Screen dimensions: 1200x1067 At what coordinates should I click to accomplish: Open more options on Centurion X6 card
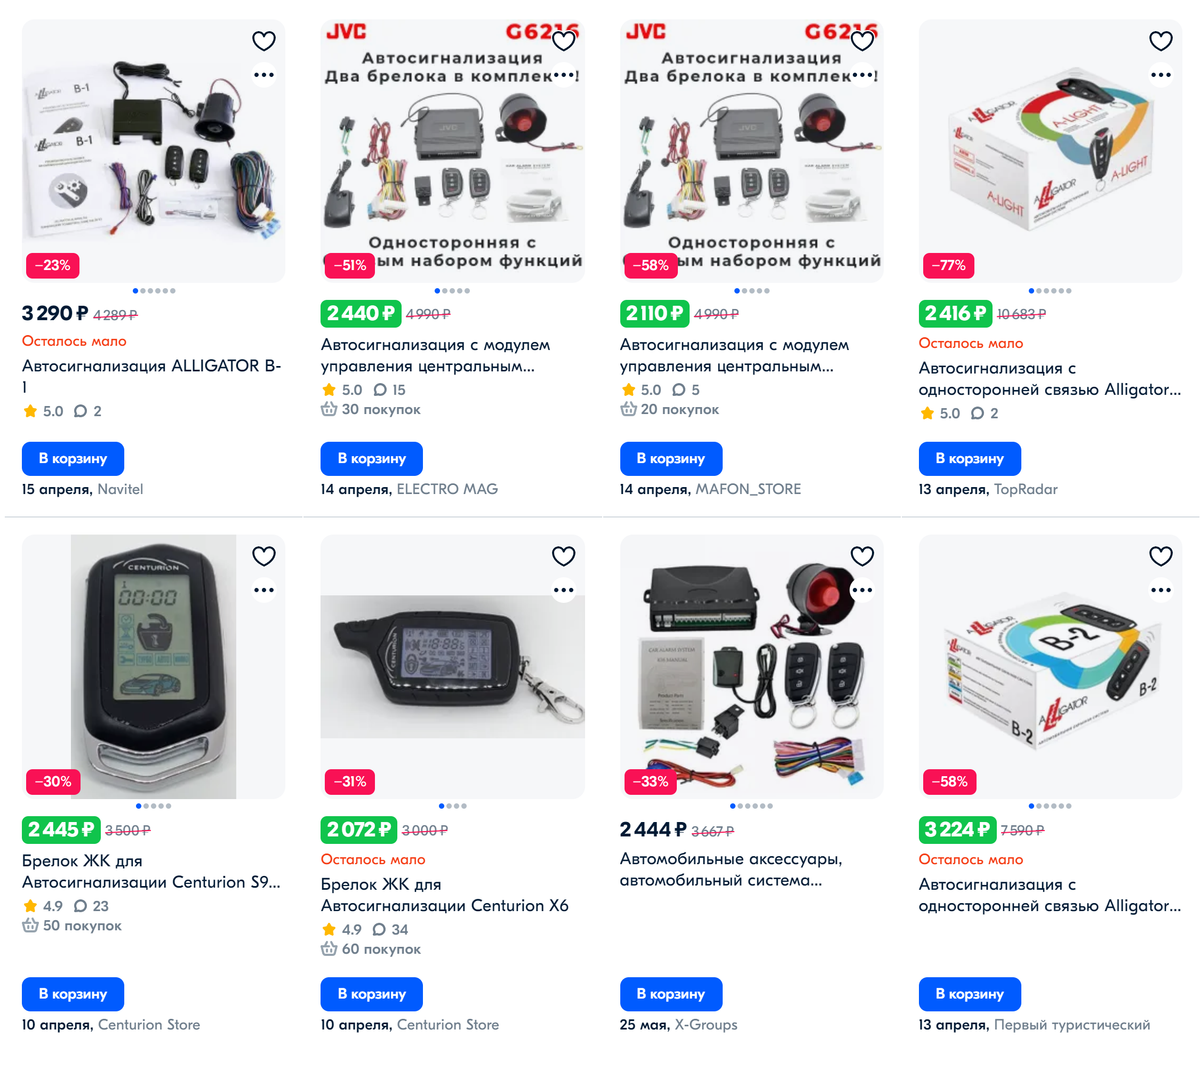click(564, 590)
